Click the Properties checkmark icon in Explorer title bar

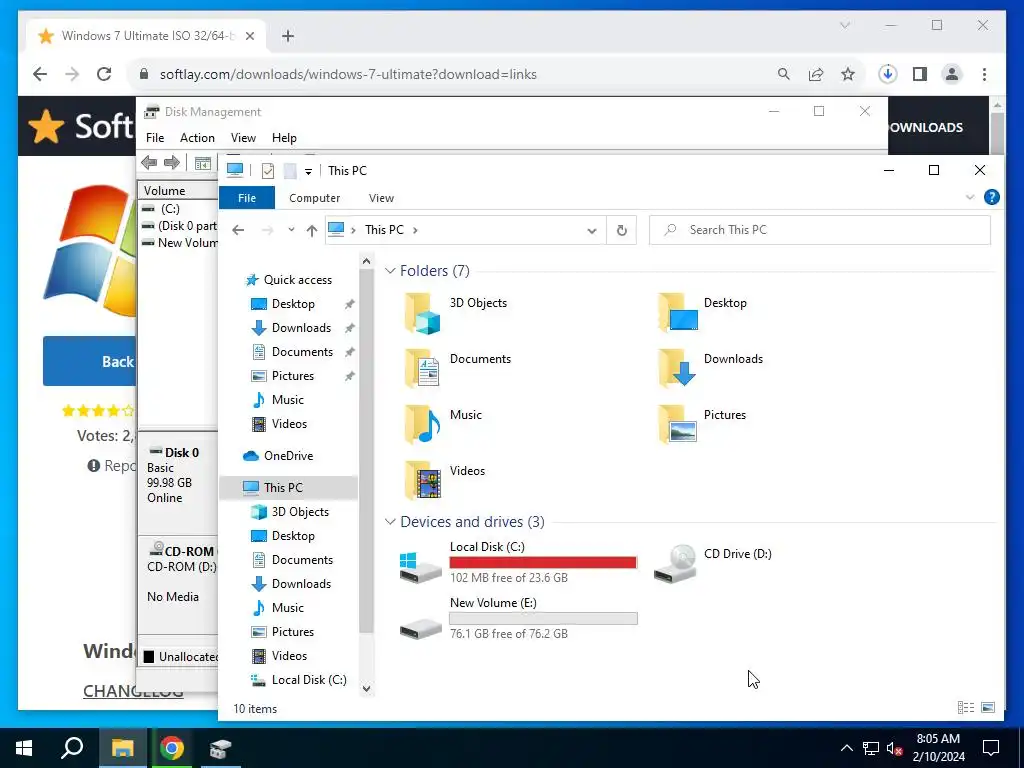(x=268, y=171)
